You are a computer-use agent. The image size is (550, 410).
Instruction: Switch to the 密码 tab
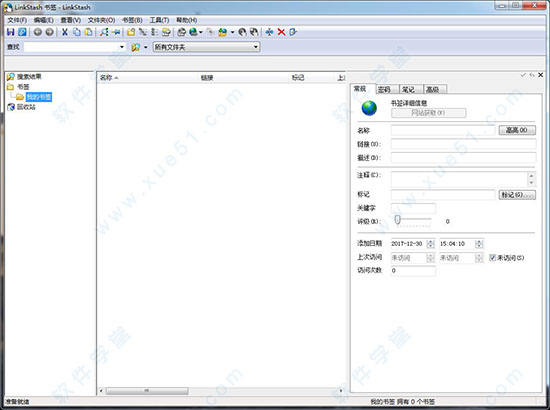click(387, 89)
